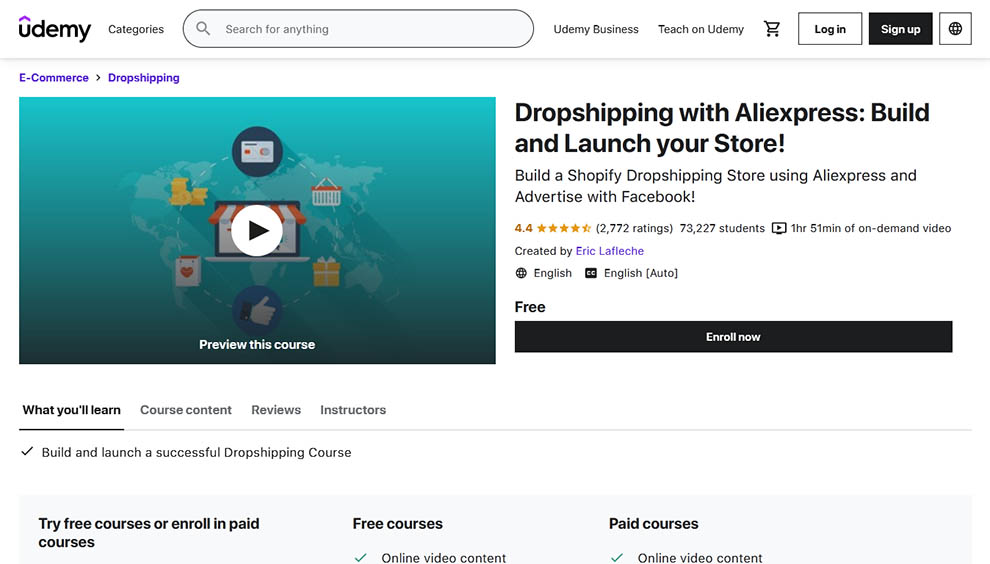The width and height of the screenshot is (990, 564).
Task: Go to E-Commerce breadcrumb
Action: [x=54, y=78]
